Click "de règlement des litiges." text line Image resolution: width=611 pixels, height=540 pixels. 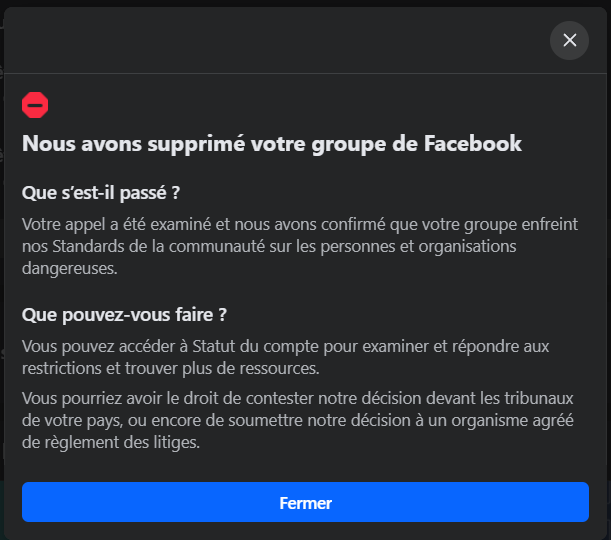point(111,442)
